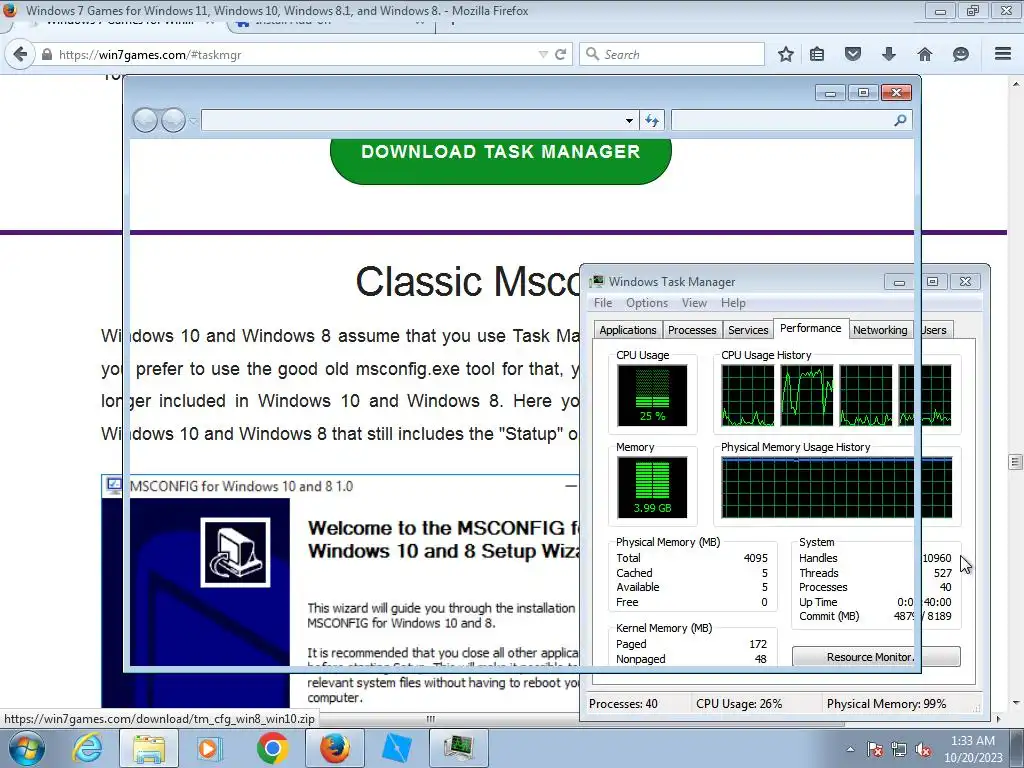The width and height of the screenshot is (1024, 768).
Task: Click refresh arrows in ghost Explorer window
Action: pos(652,120)
